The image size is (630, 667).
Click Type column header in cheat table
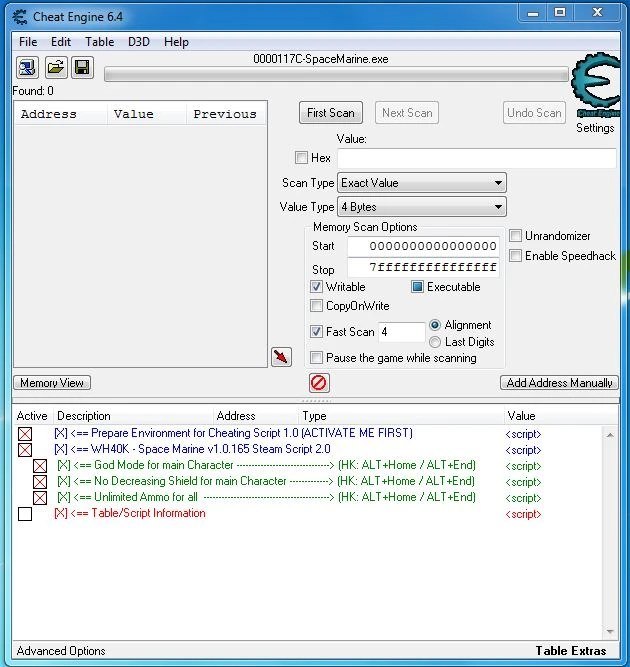point(401,416)
